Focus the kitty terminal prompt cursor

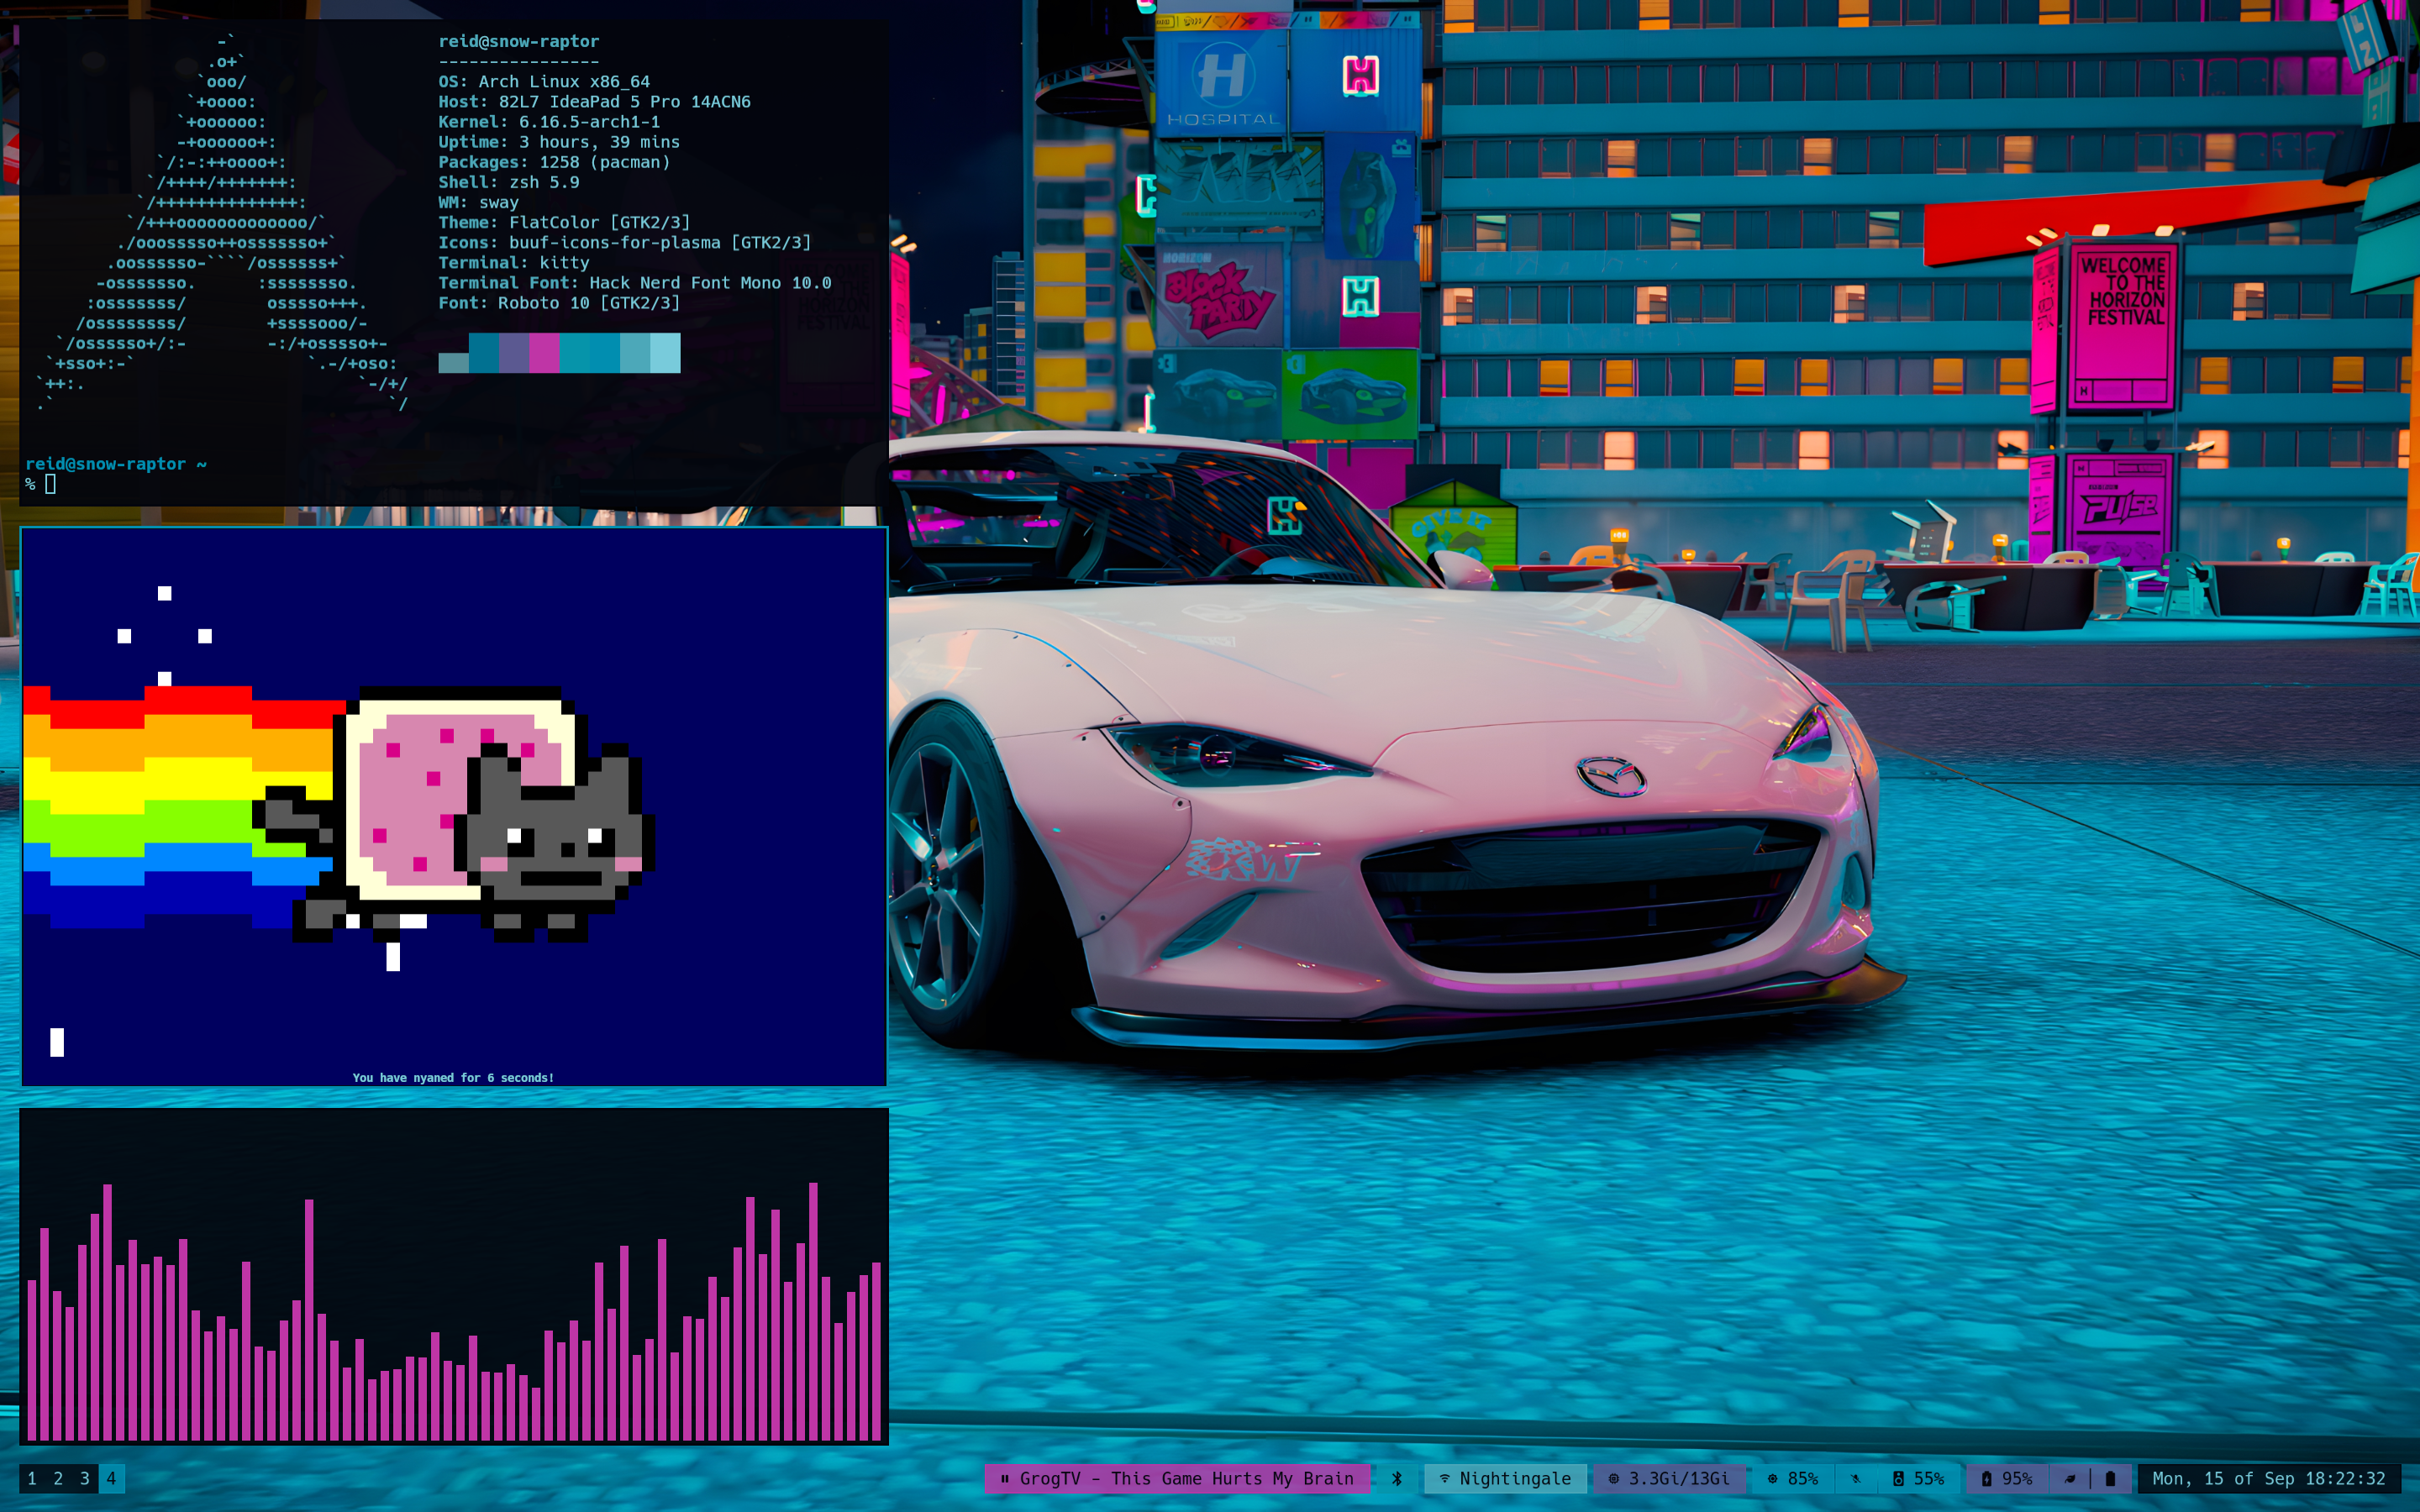click(x=50, y=484)
